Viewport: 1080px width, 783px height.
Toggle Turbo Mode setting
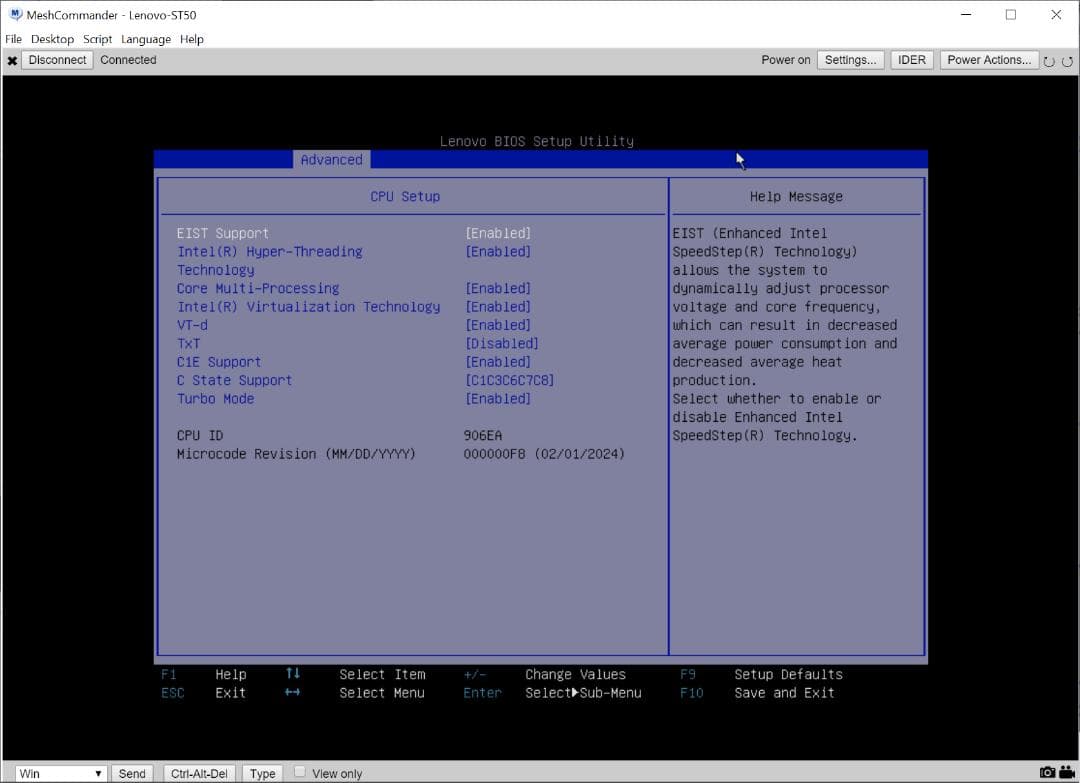coord(498,398)
